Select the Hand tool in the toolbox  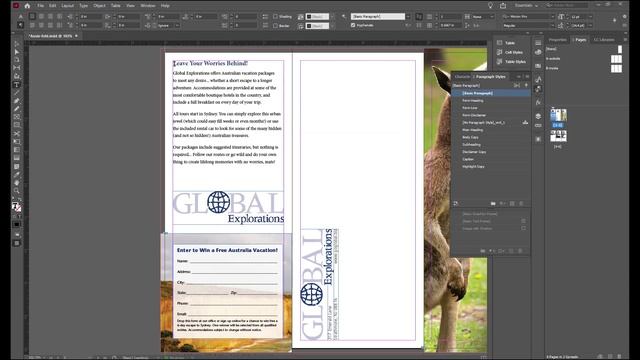click(x=17, y=183)
